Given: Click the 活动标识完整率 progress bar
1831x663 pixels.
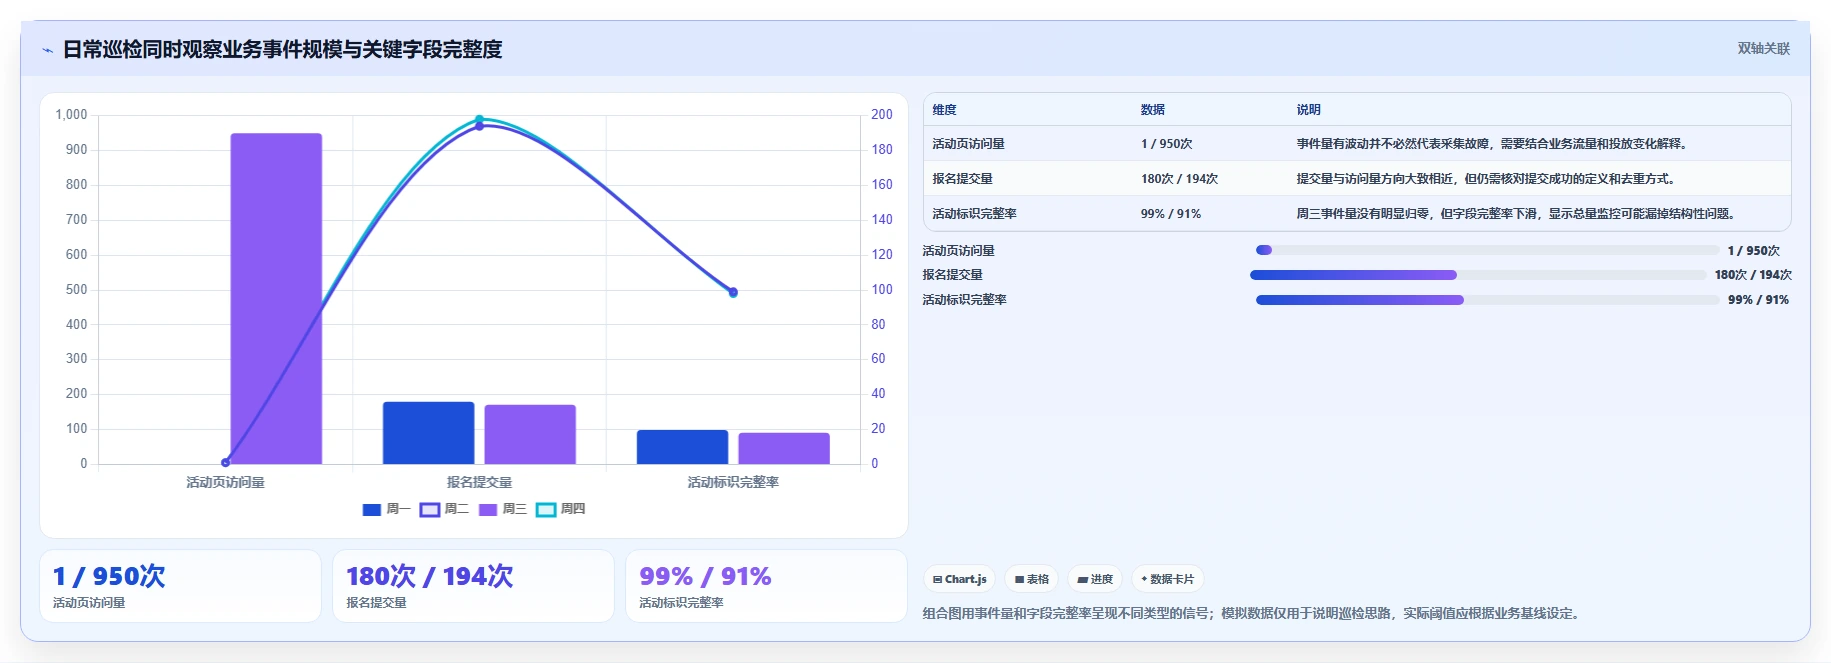Looking at the screenshot, I should 1487,300.
